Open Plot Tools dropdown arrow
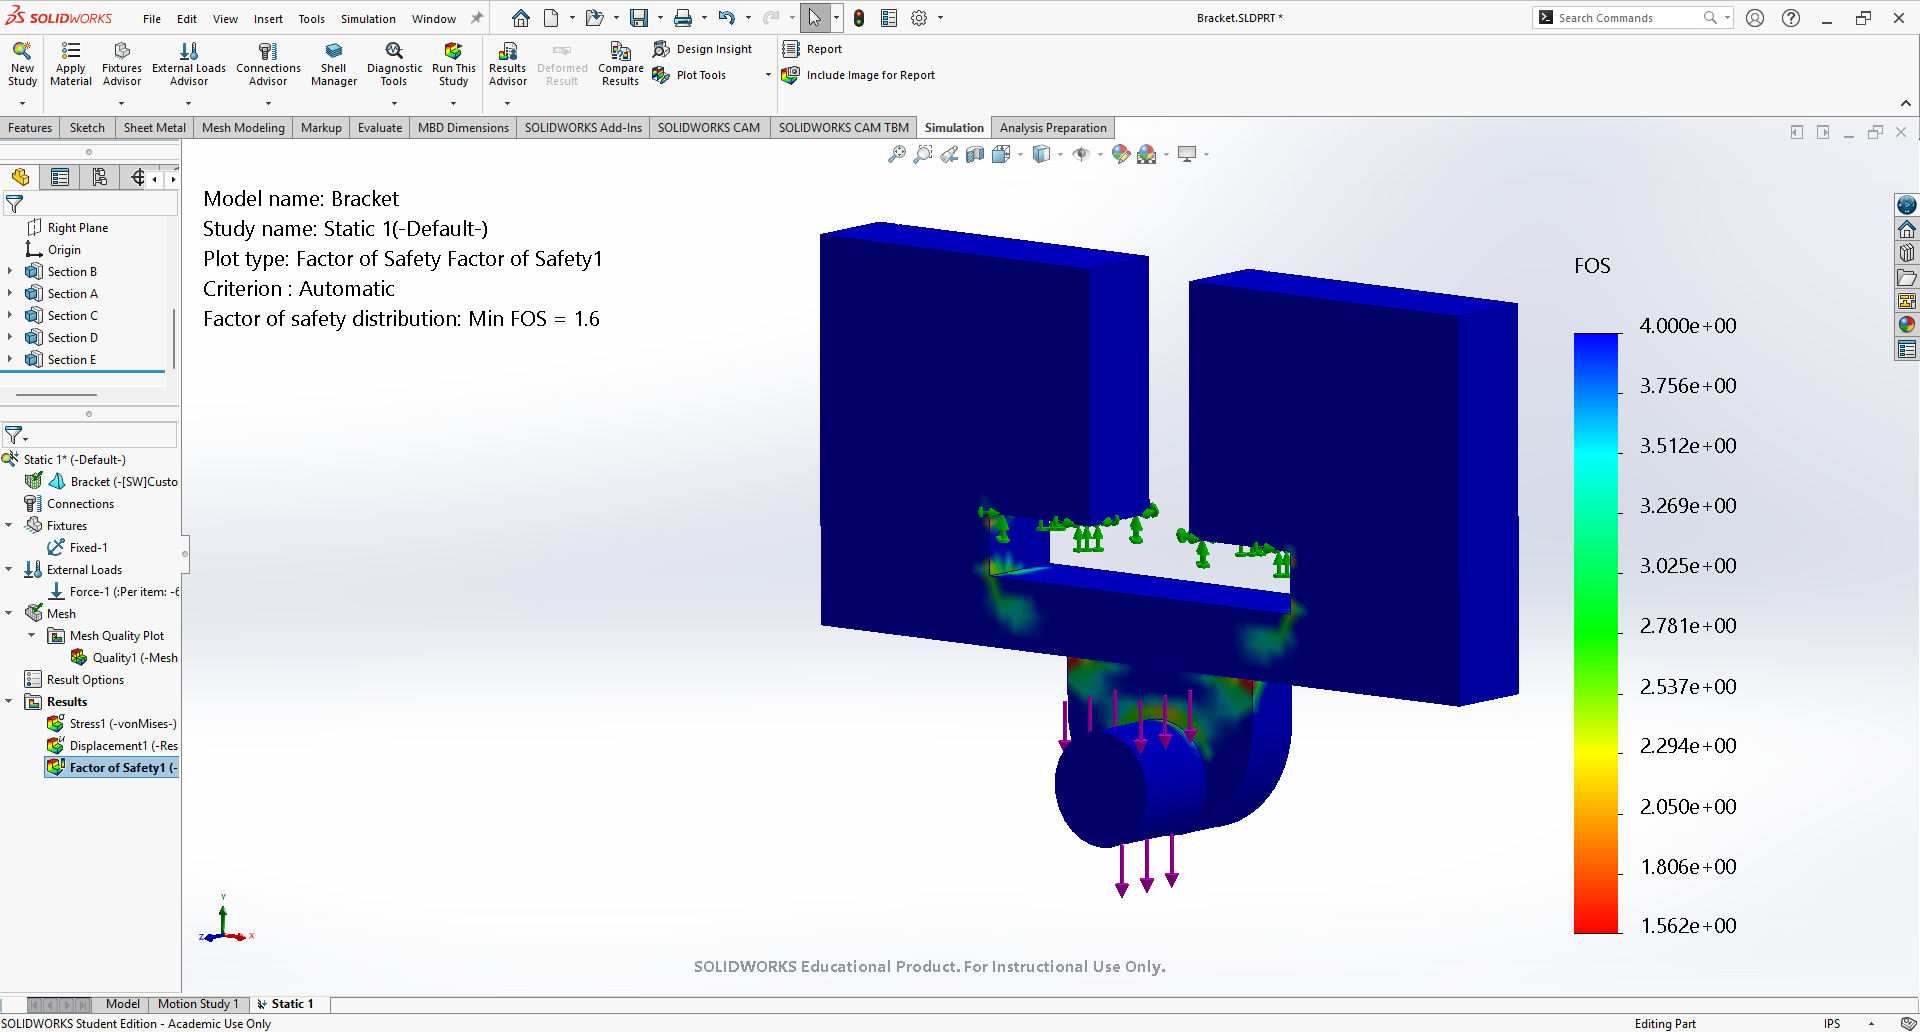Image resolution: width=1920 pixels, height=1032 pixels. [x=768, y=75]
